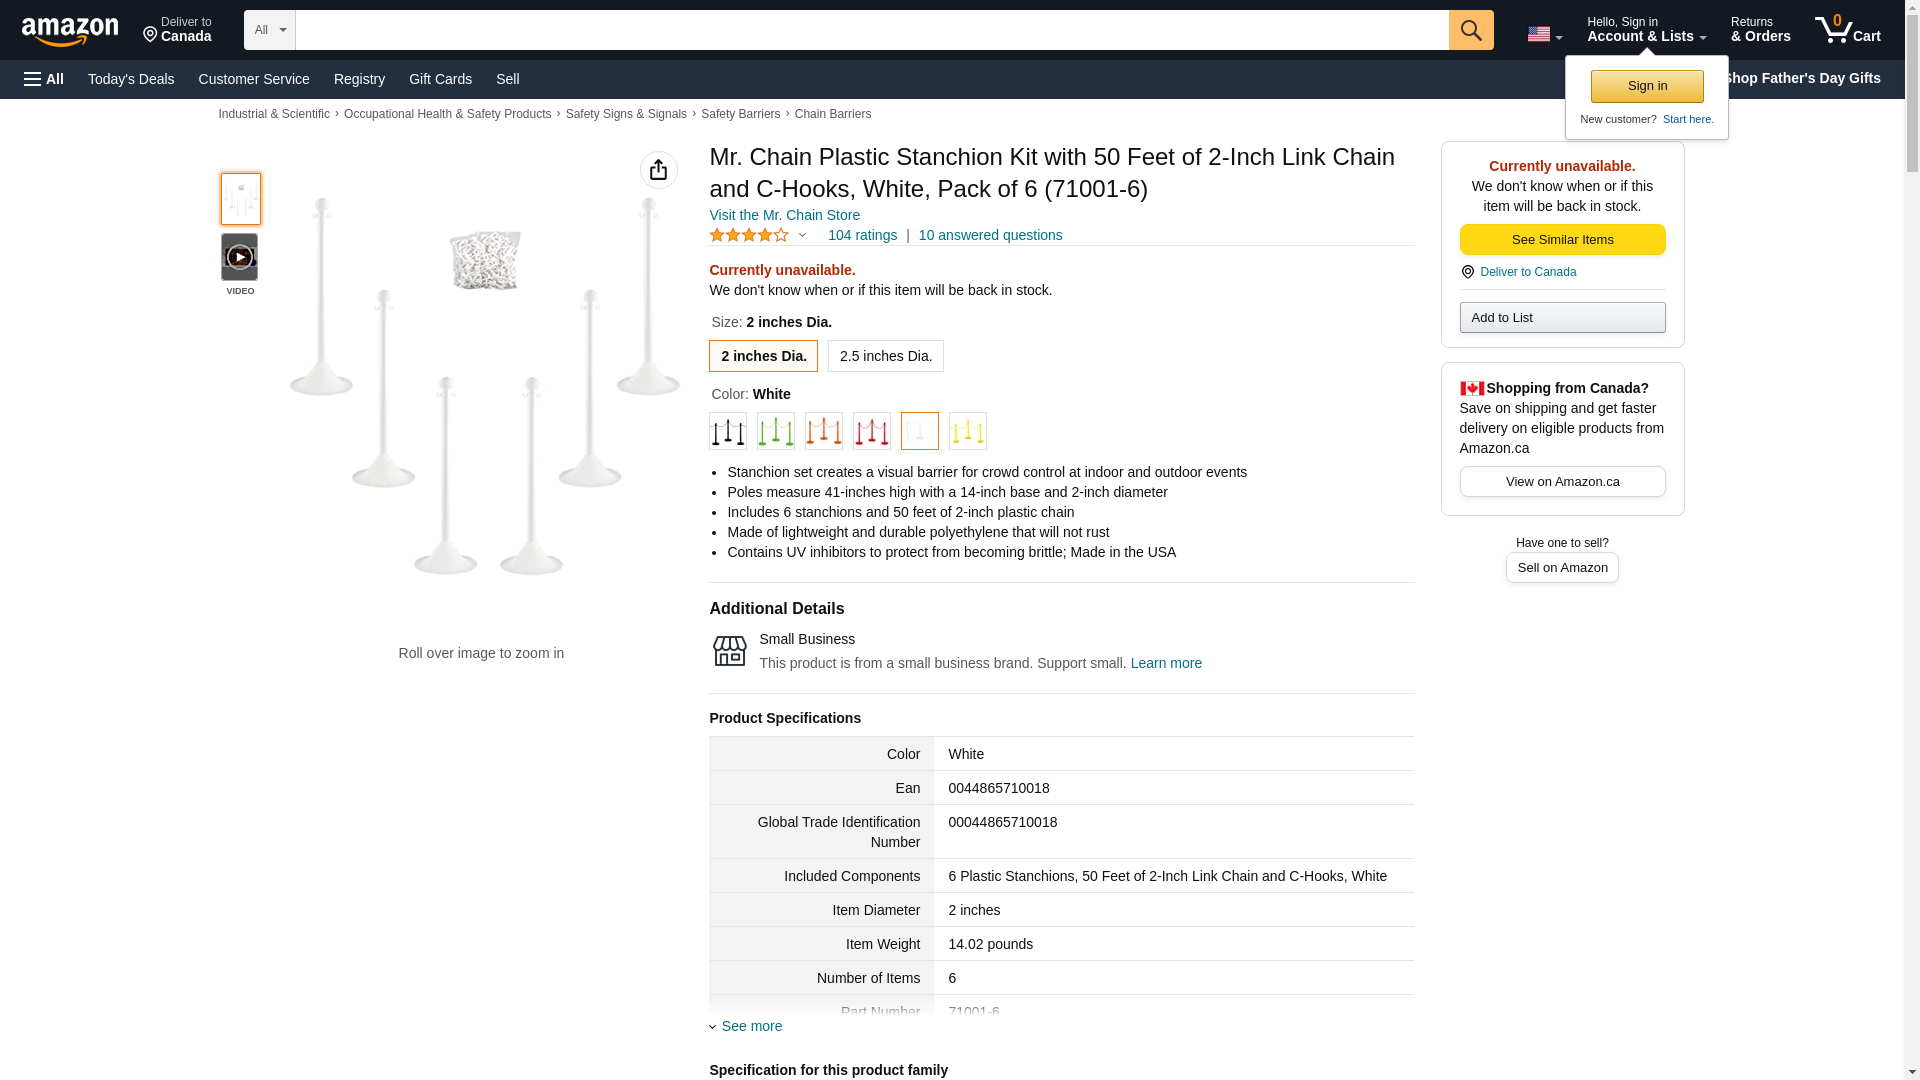Click into the Amazon search field
1920x1080 pixels.
pyautogui.click(x=871, y=30)
